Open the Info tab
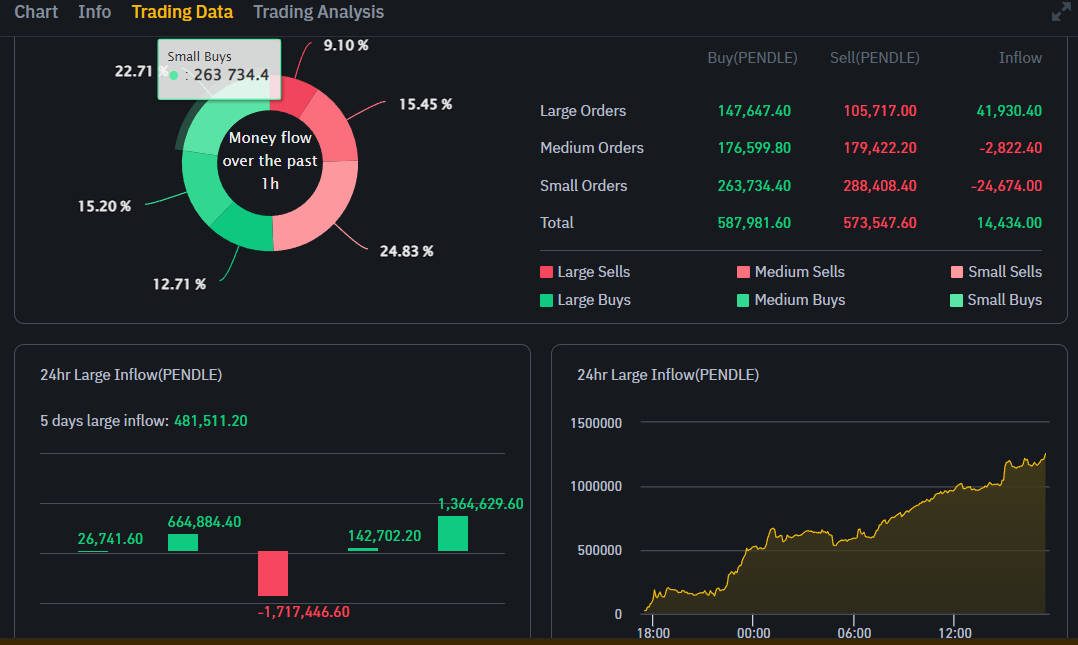This screenshot has width=1078, height=645. pyautogui.click(x=94, y=12)
